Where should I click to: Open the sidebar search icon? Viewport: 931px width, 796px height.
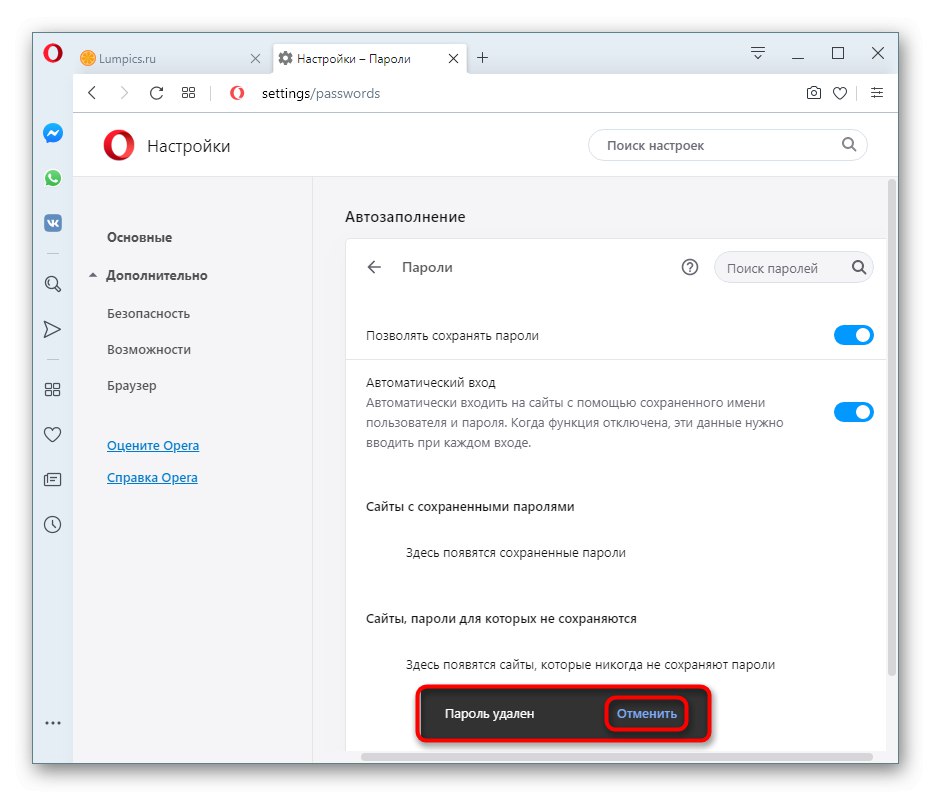pos(53,284)
